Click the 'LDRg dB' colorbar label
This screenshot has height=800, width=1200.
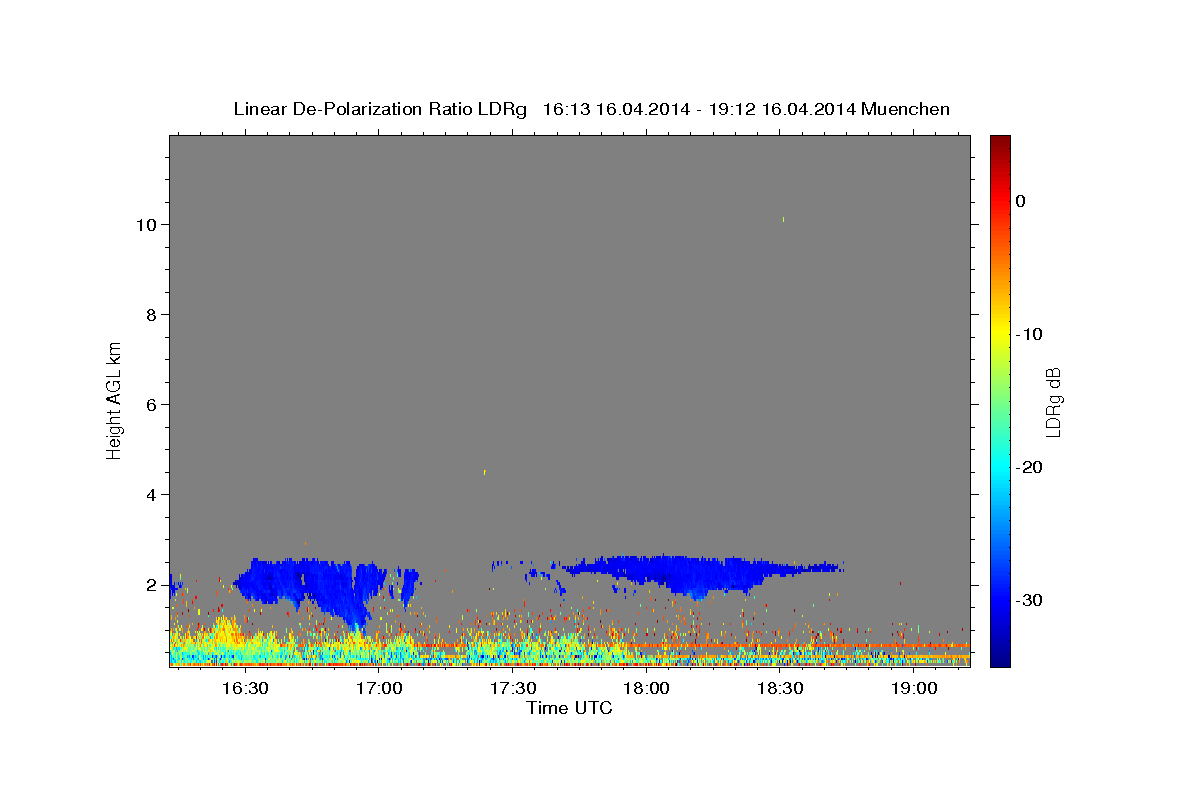coord(1053,402)
